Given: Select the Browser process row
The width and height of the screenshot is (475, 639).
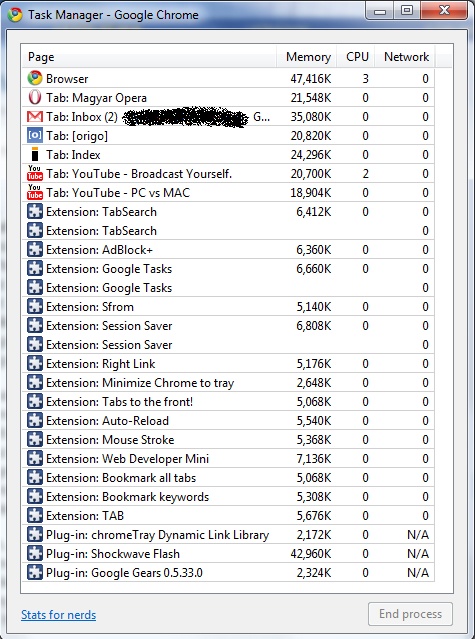Looking at the screenshot, I should coord(228,78).
